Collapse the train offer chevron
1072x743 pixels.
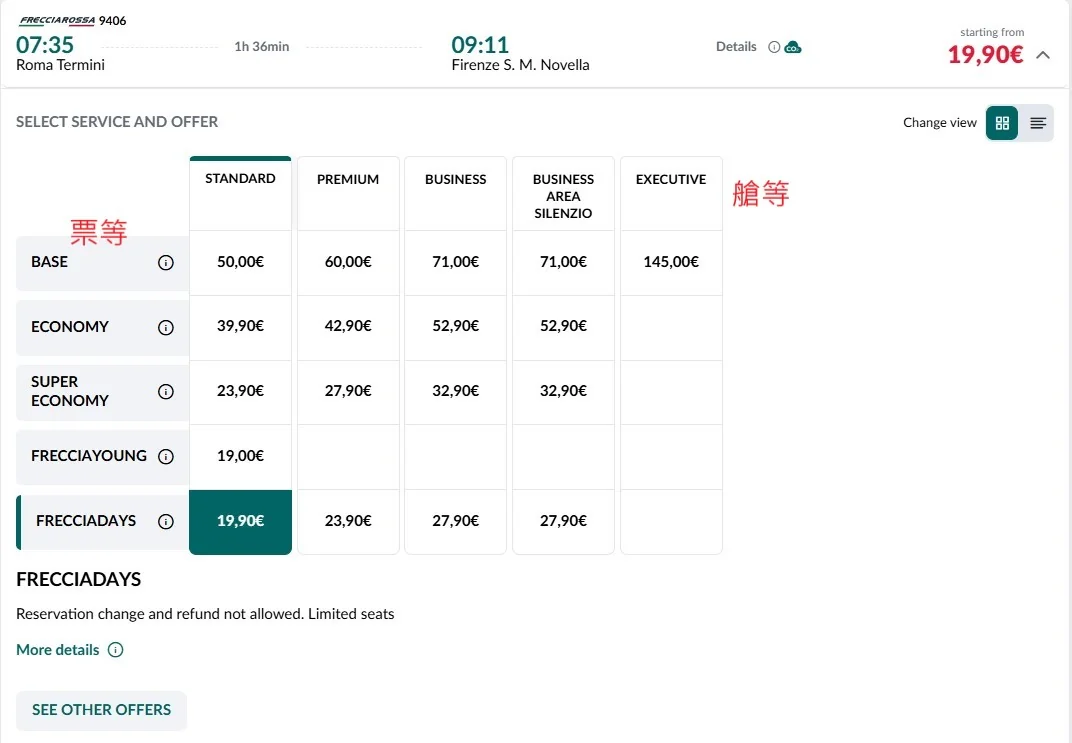point(1043,55)
